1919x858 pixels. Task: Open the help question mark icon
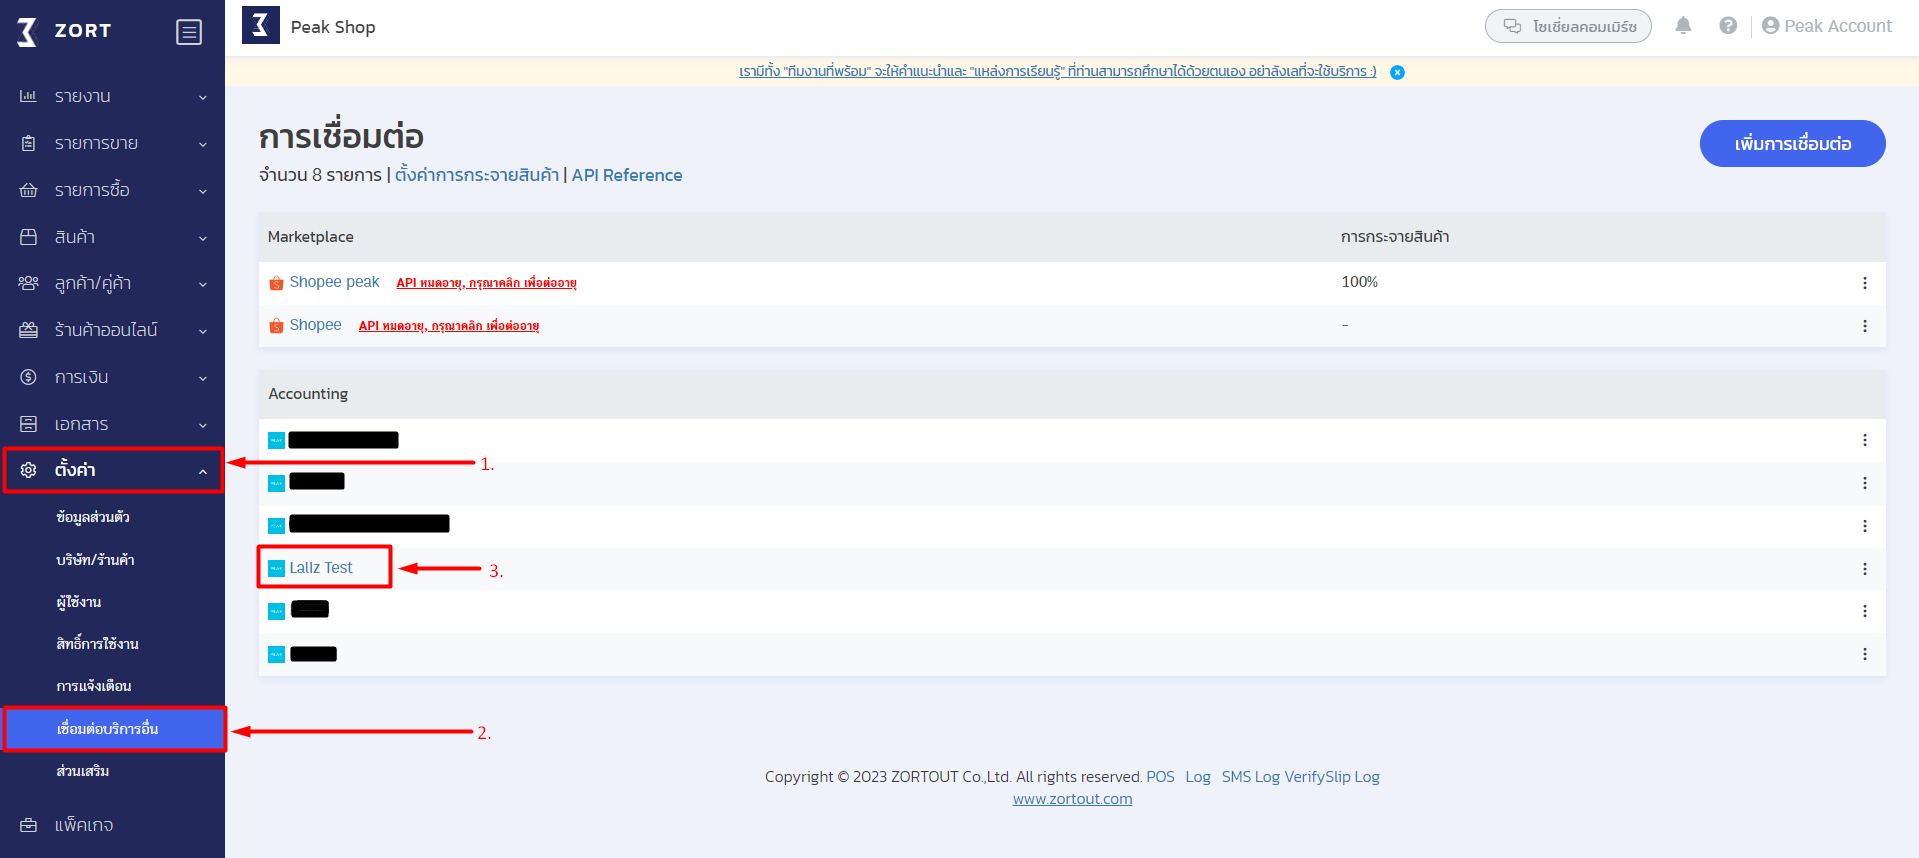click(x=1728, y=26)
